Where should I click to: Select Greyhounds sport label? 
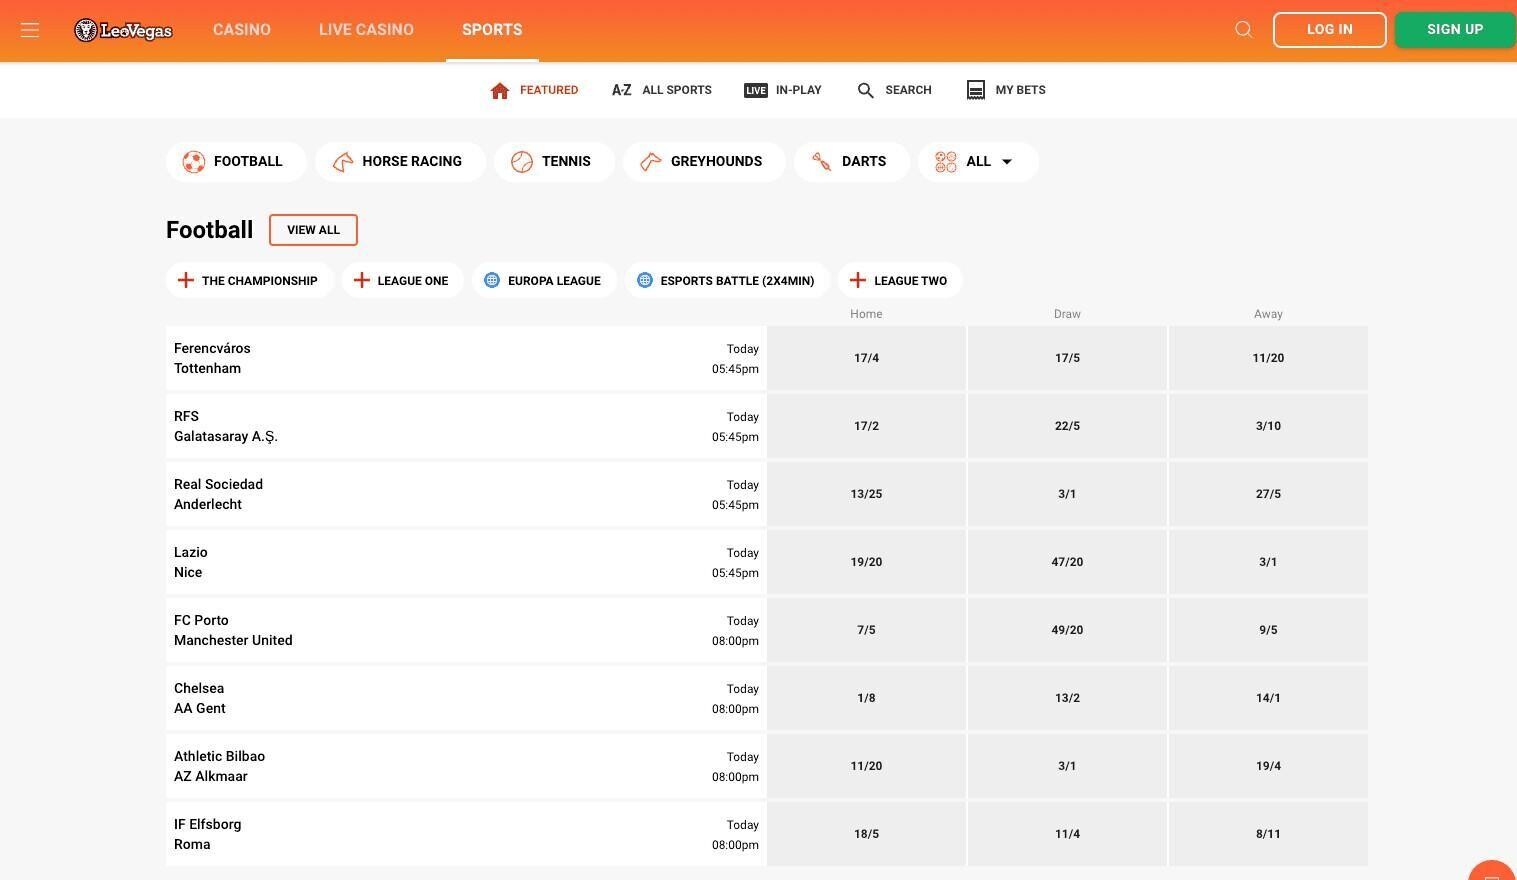click(x=716, y=162)
